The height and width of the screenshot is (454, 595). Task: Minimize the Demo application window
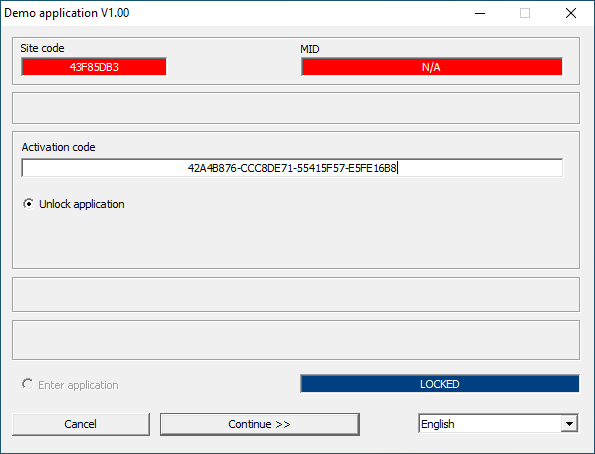click(x=480, y=13)
